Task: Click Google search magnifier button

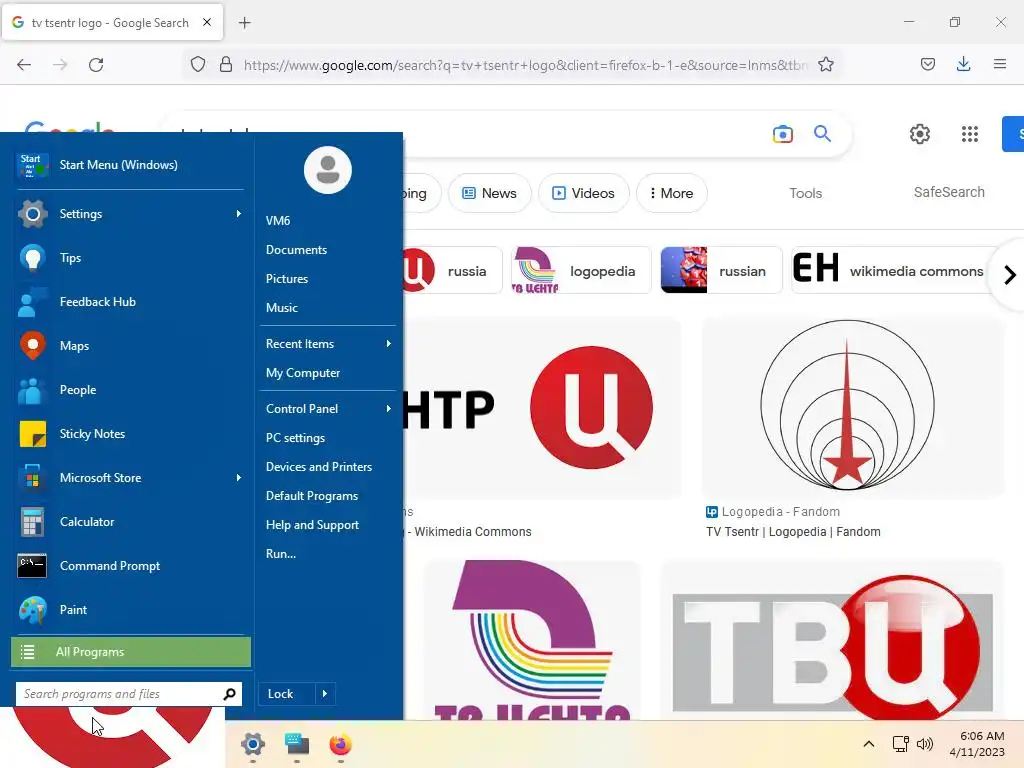Action: [x=822, y=134]
